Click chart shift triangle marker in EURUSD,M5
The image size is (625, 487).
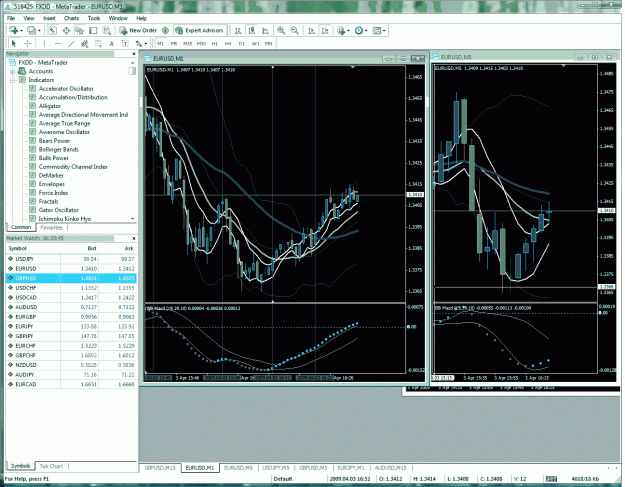563,65
